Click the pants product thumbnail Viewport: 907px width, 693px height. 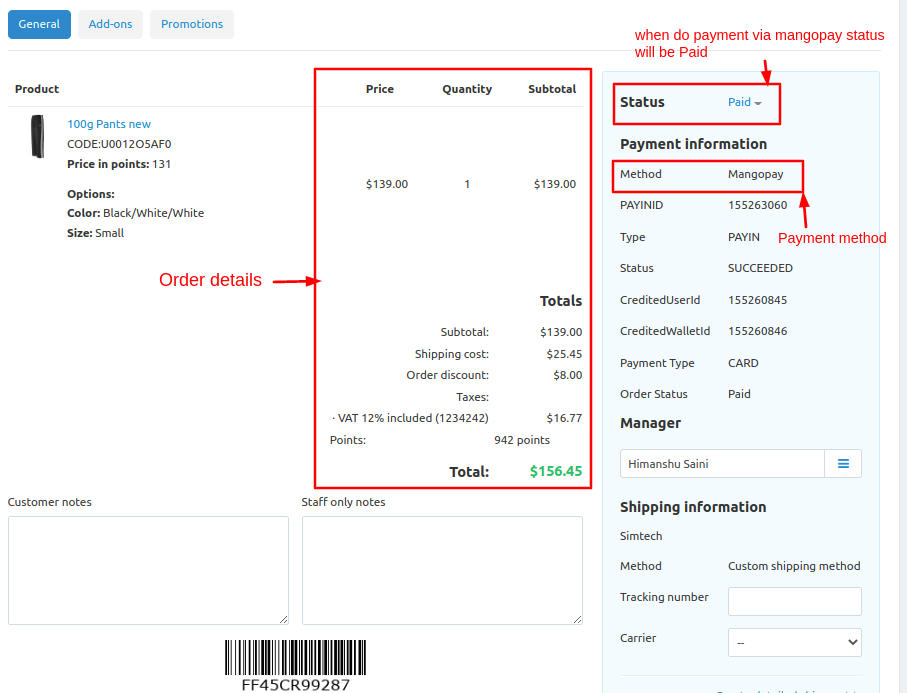pyautogui.click(x=38, y=136)
